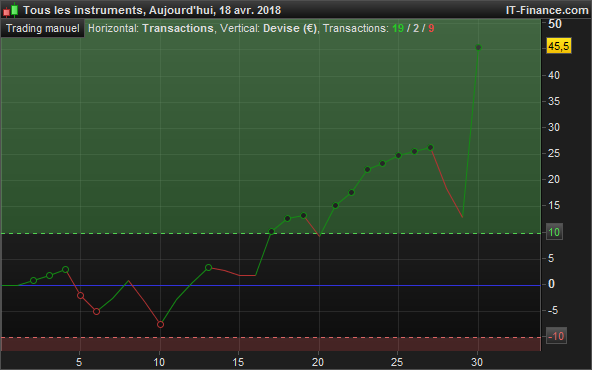Open the IT-Finance.com link
The height and width of the screenshot is (370, 592).
(x=547, y=10)
